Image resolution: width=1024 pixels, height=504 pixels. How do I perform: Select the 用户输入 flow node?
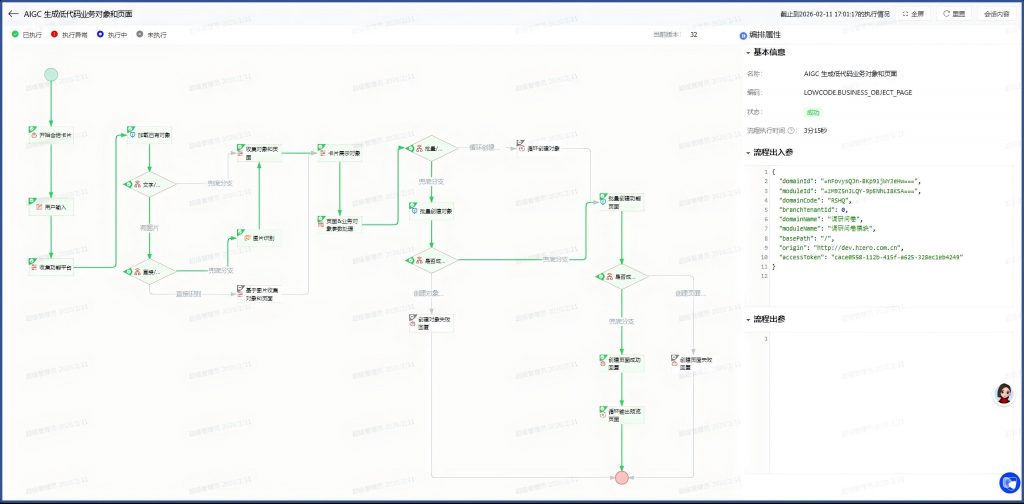tap(52, 206)
